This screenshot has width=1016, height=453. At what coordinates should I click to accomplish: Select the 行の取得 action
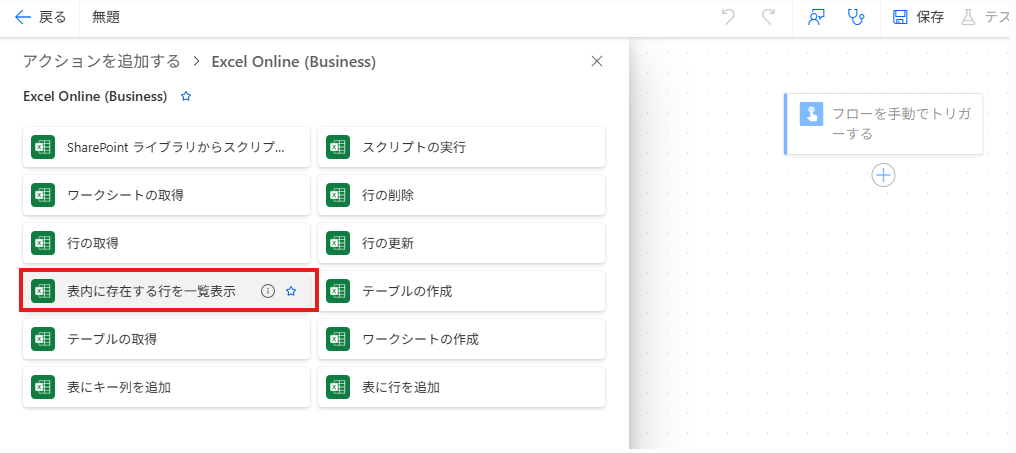click(167, 243)
